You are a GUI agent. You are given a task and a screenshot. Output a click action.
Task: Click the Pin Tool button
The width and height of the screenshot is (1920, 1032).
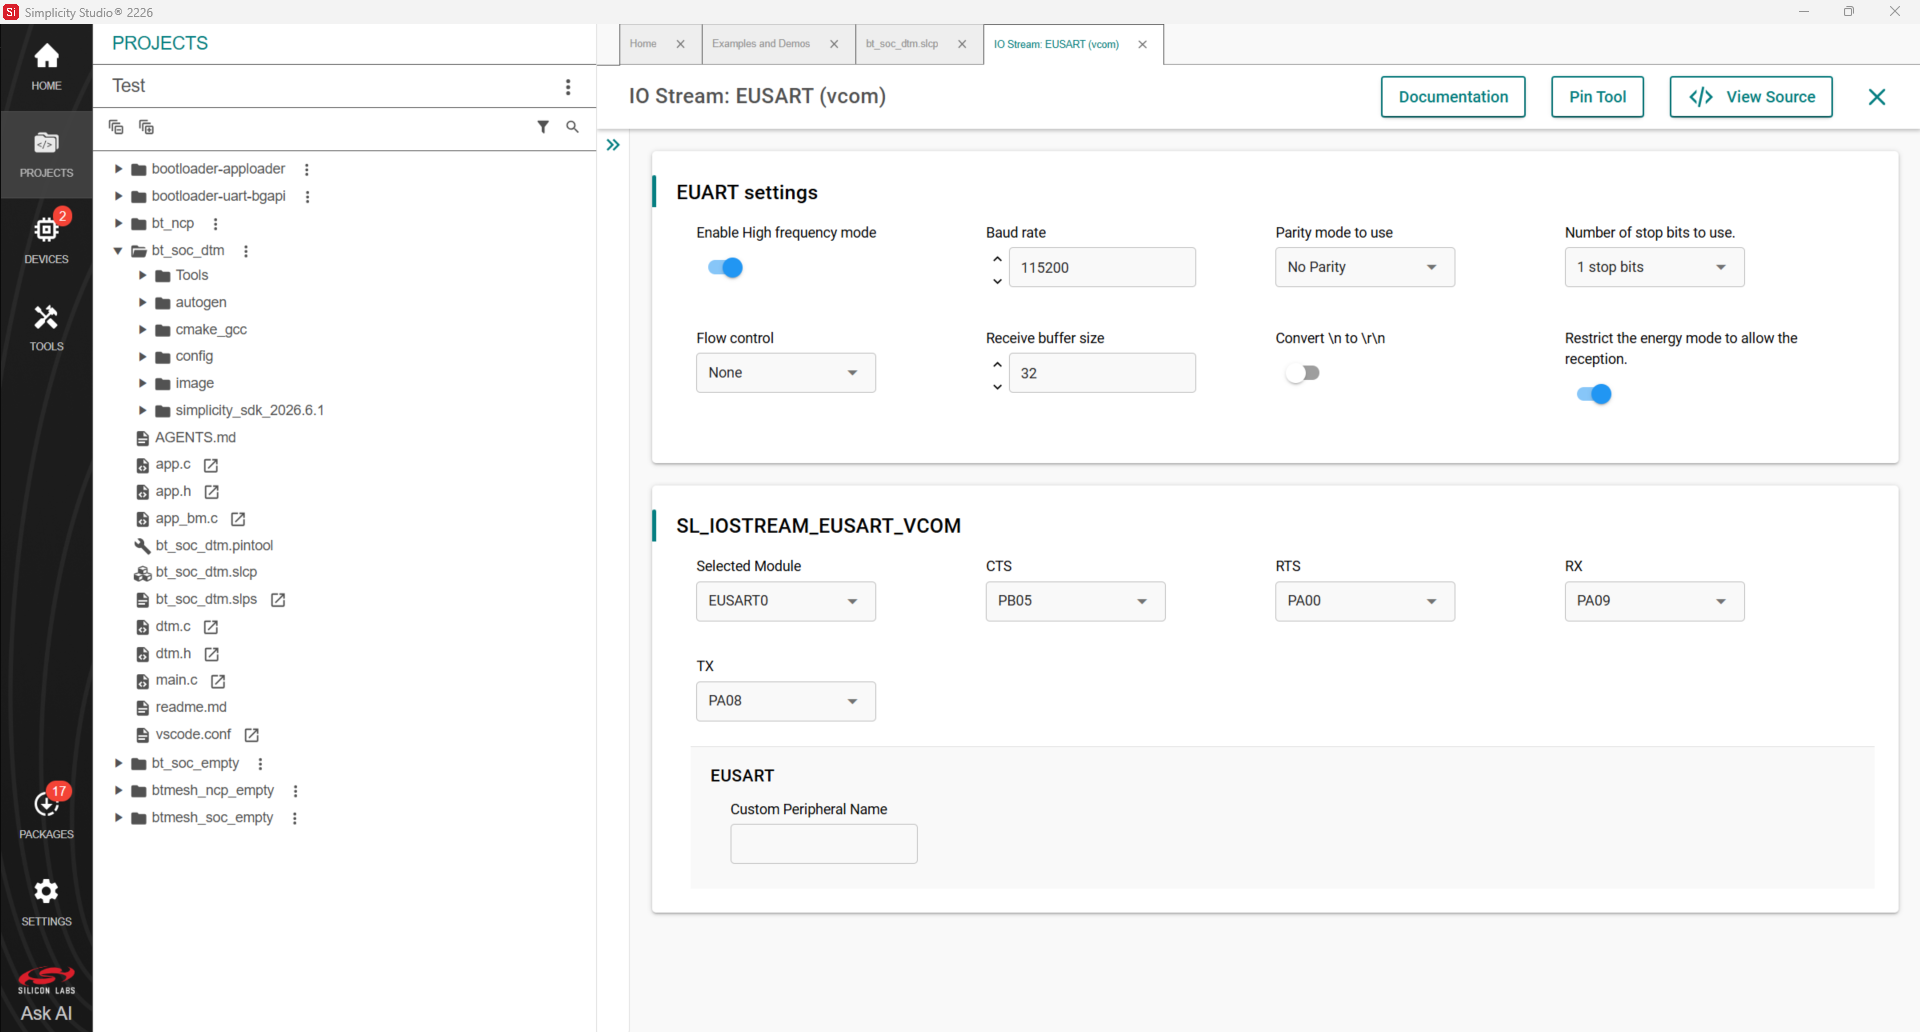[1597, 97]
